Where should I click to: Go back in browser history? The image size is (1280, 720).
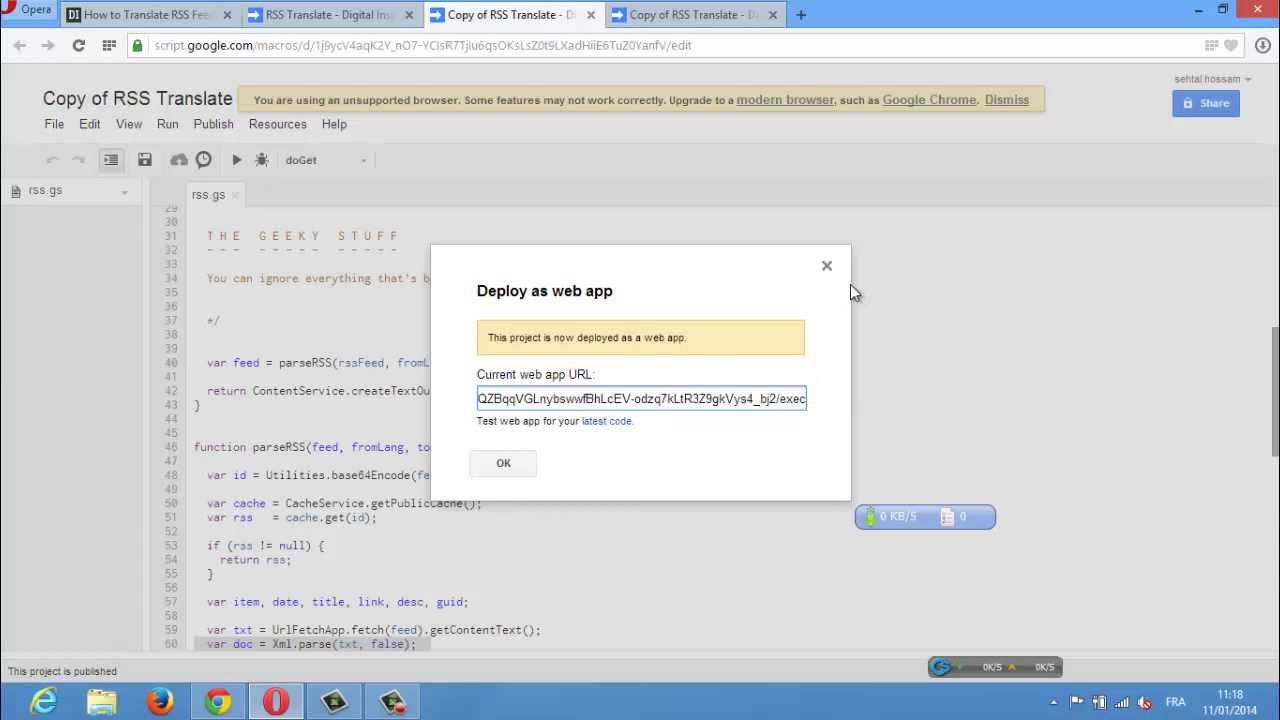point(20,45)
